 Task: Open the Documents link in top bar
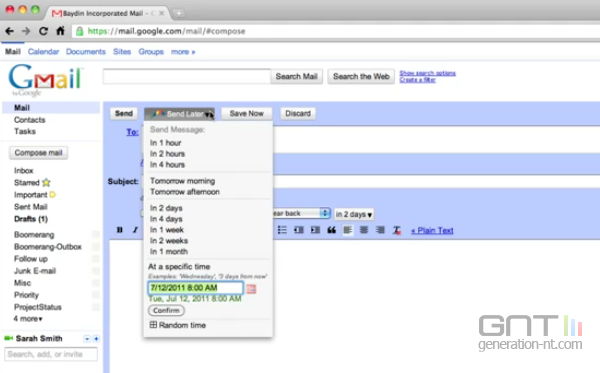[86, 52]
